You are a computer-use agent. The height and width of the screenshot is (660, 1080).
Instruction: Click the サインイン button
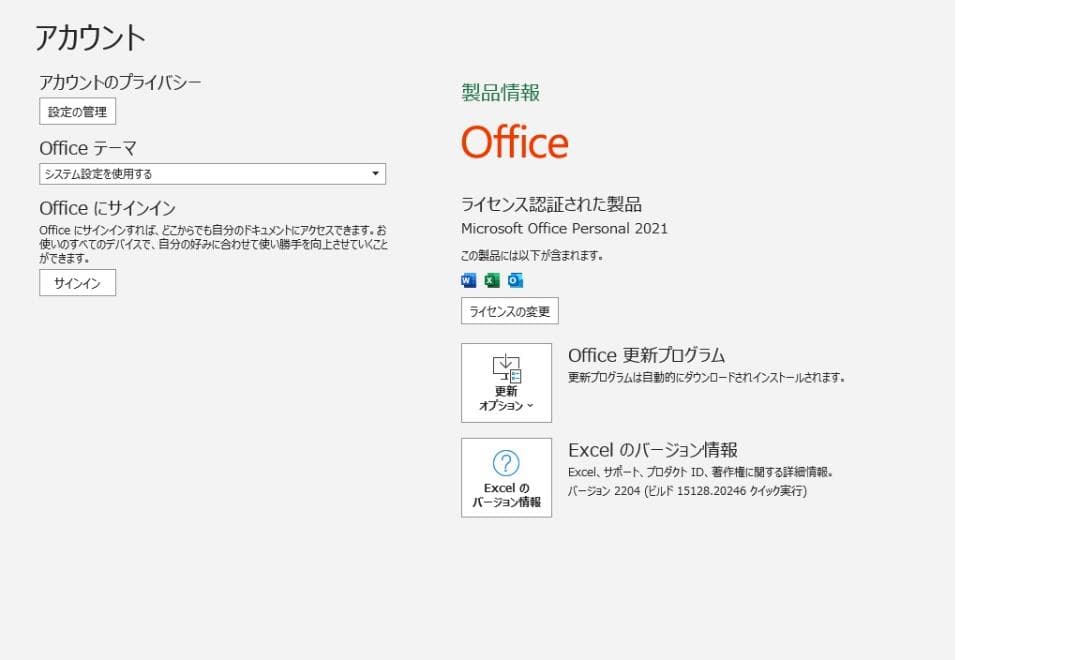tap(77, 283)
